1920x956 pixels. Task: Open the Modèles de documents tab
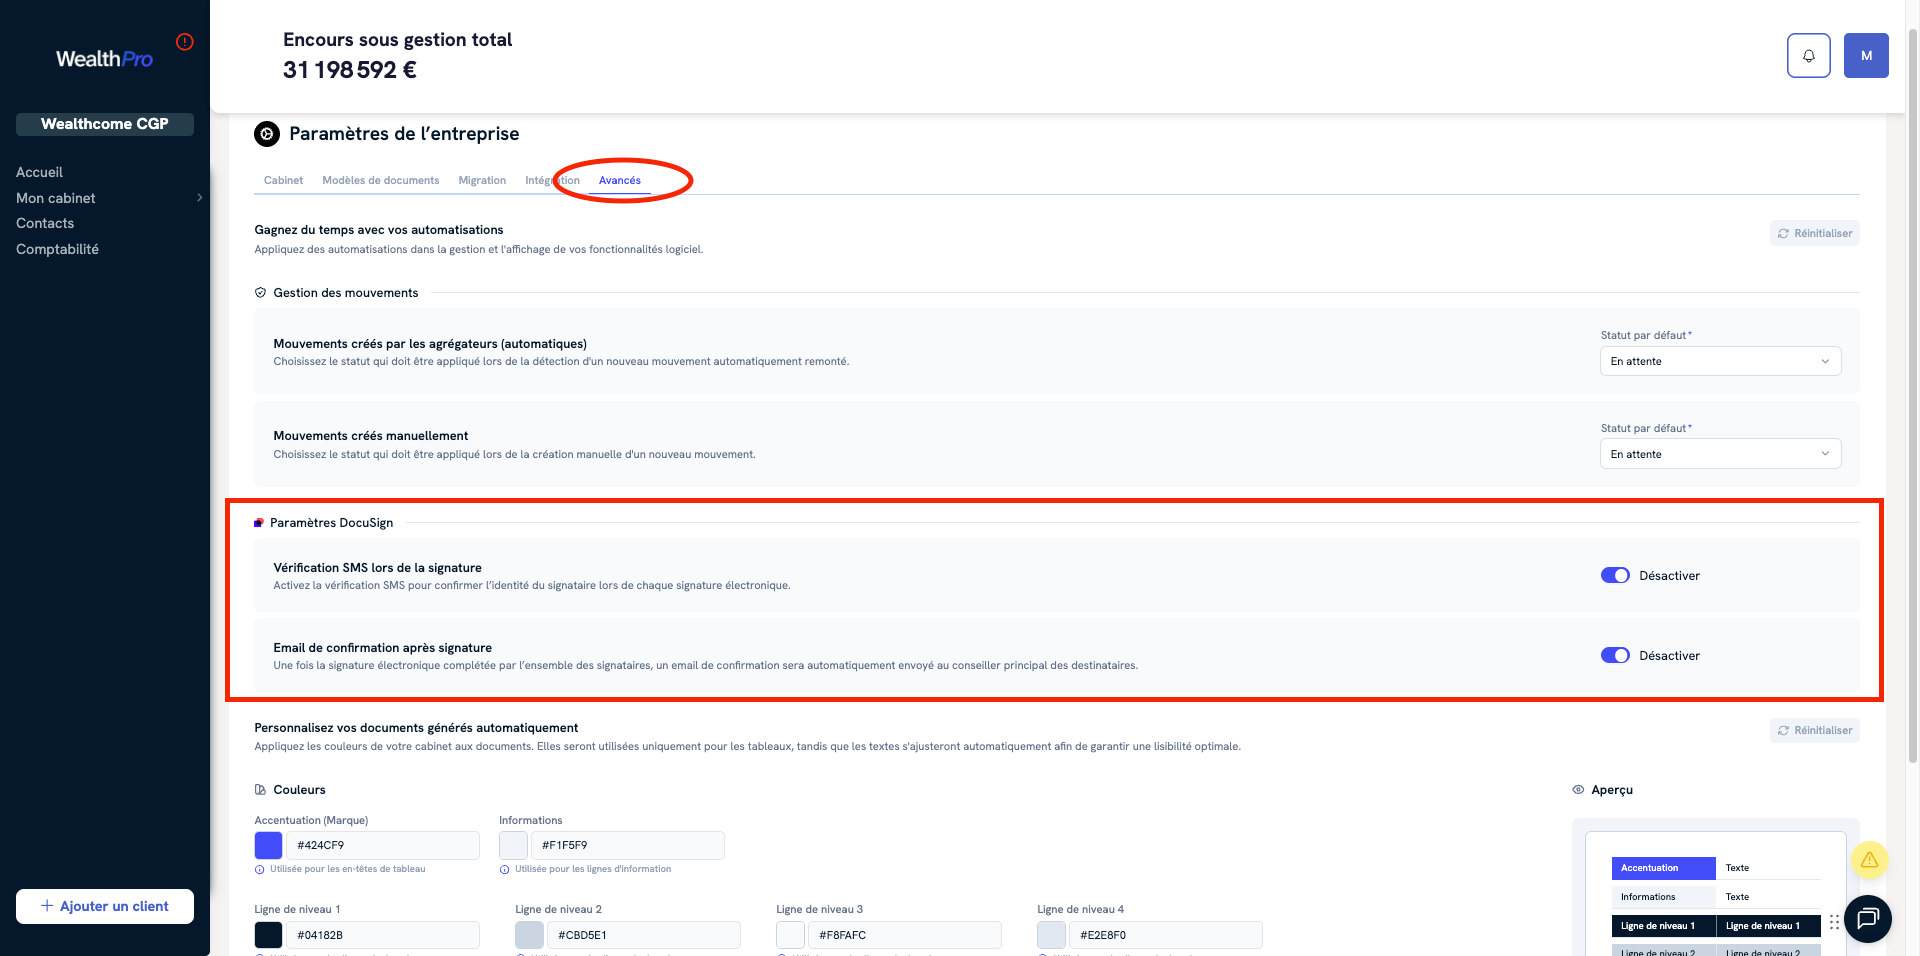coord(380,181)
